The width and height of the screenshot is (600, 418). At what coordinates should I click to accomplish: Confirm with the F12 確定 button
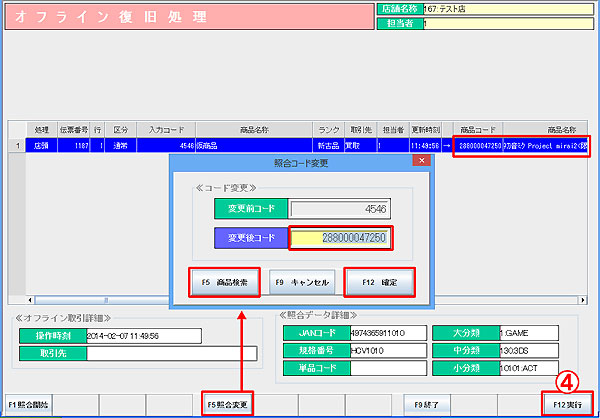tap(379, 283)
